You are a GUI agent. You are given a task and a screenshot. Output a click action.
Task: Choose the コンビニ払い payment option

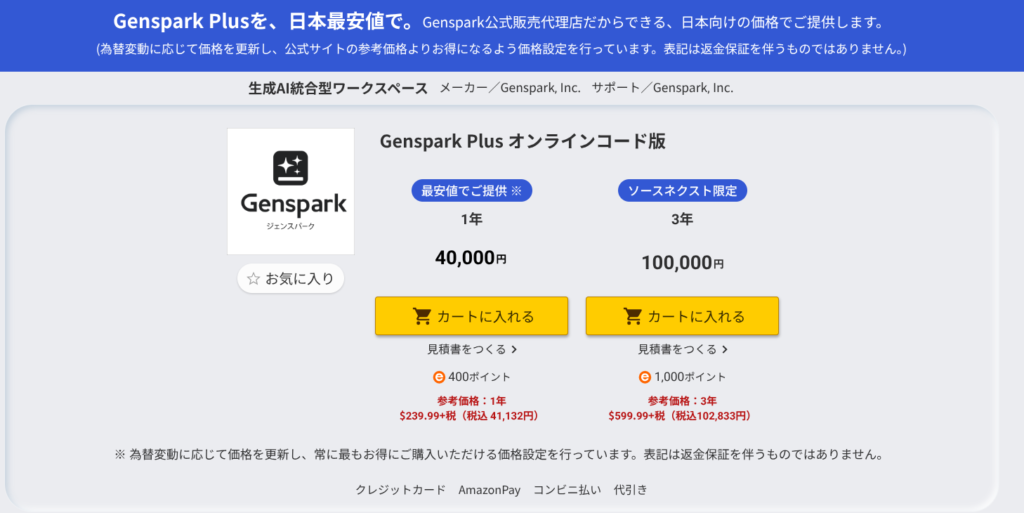(x=566, y=490)
